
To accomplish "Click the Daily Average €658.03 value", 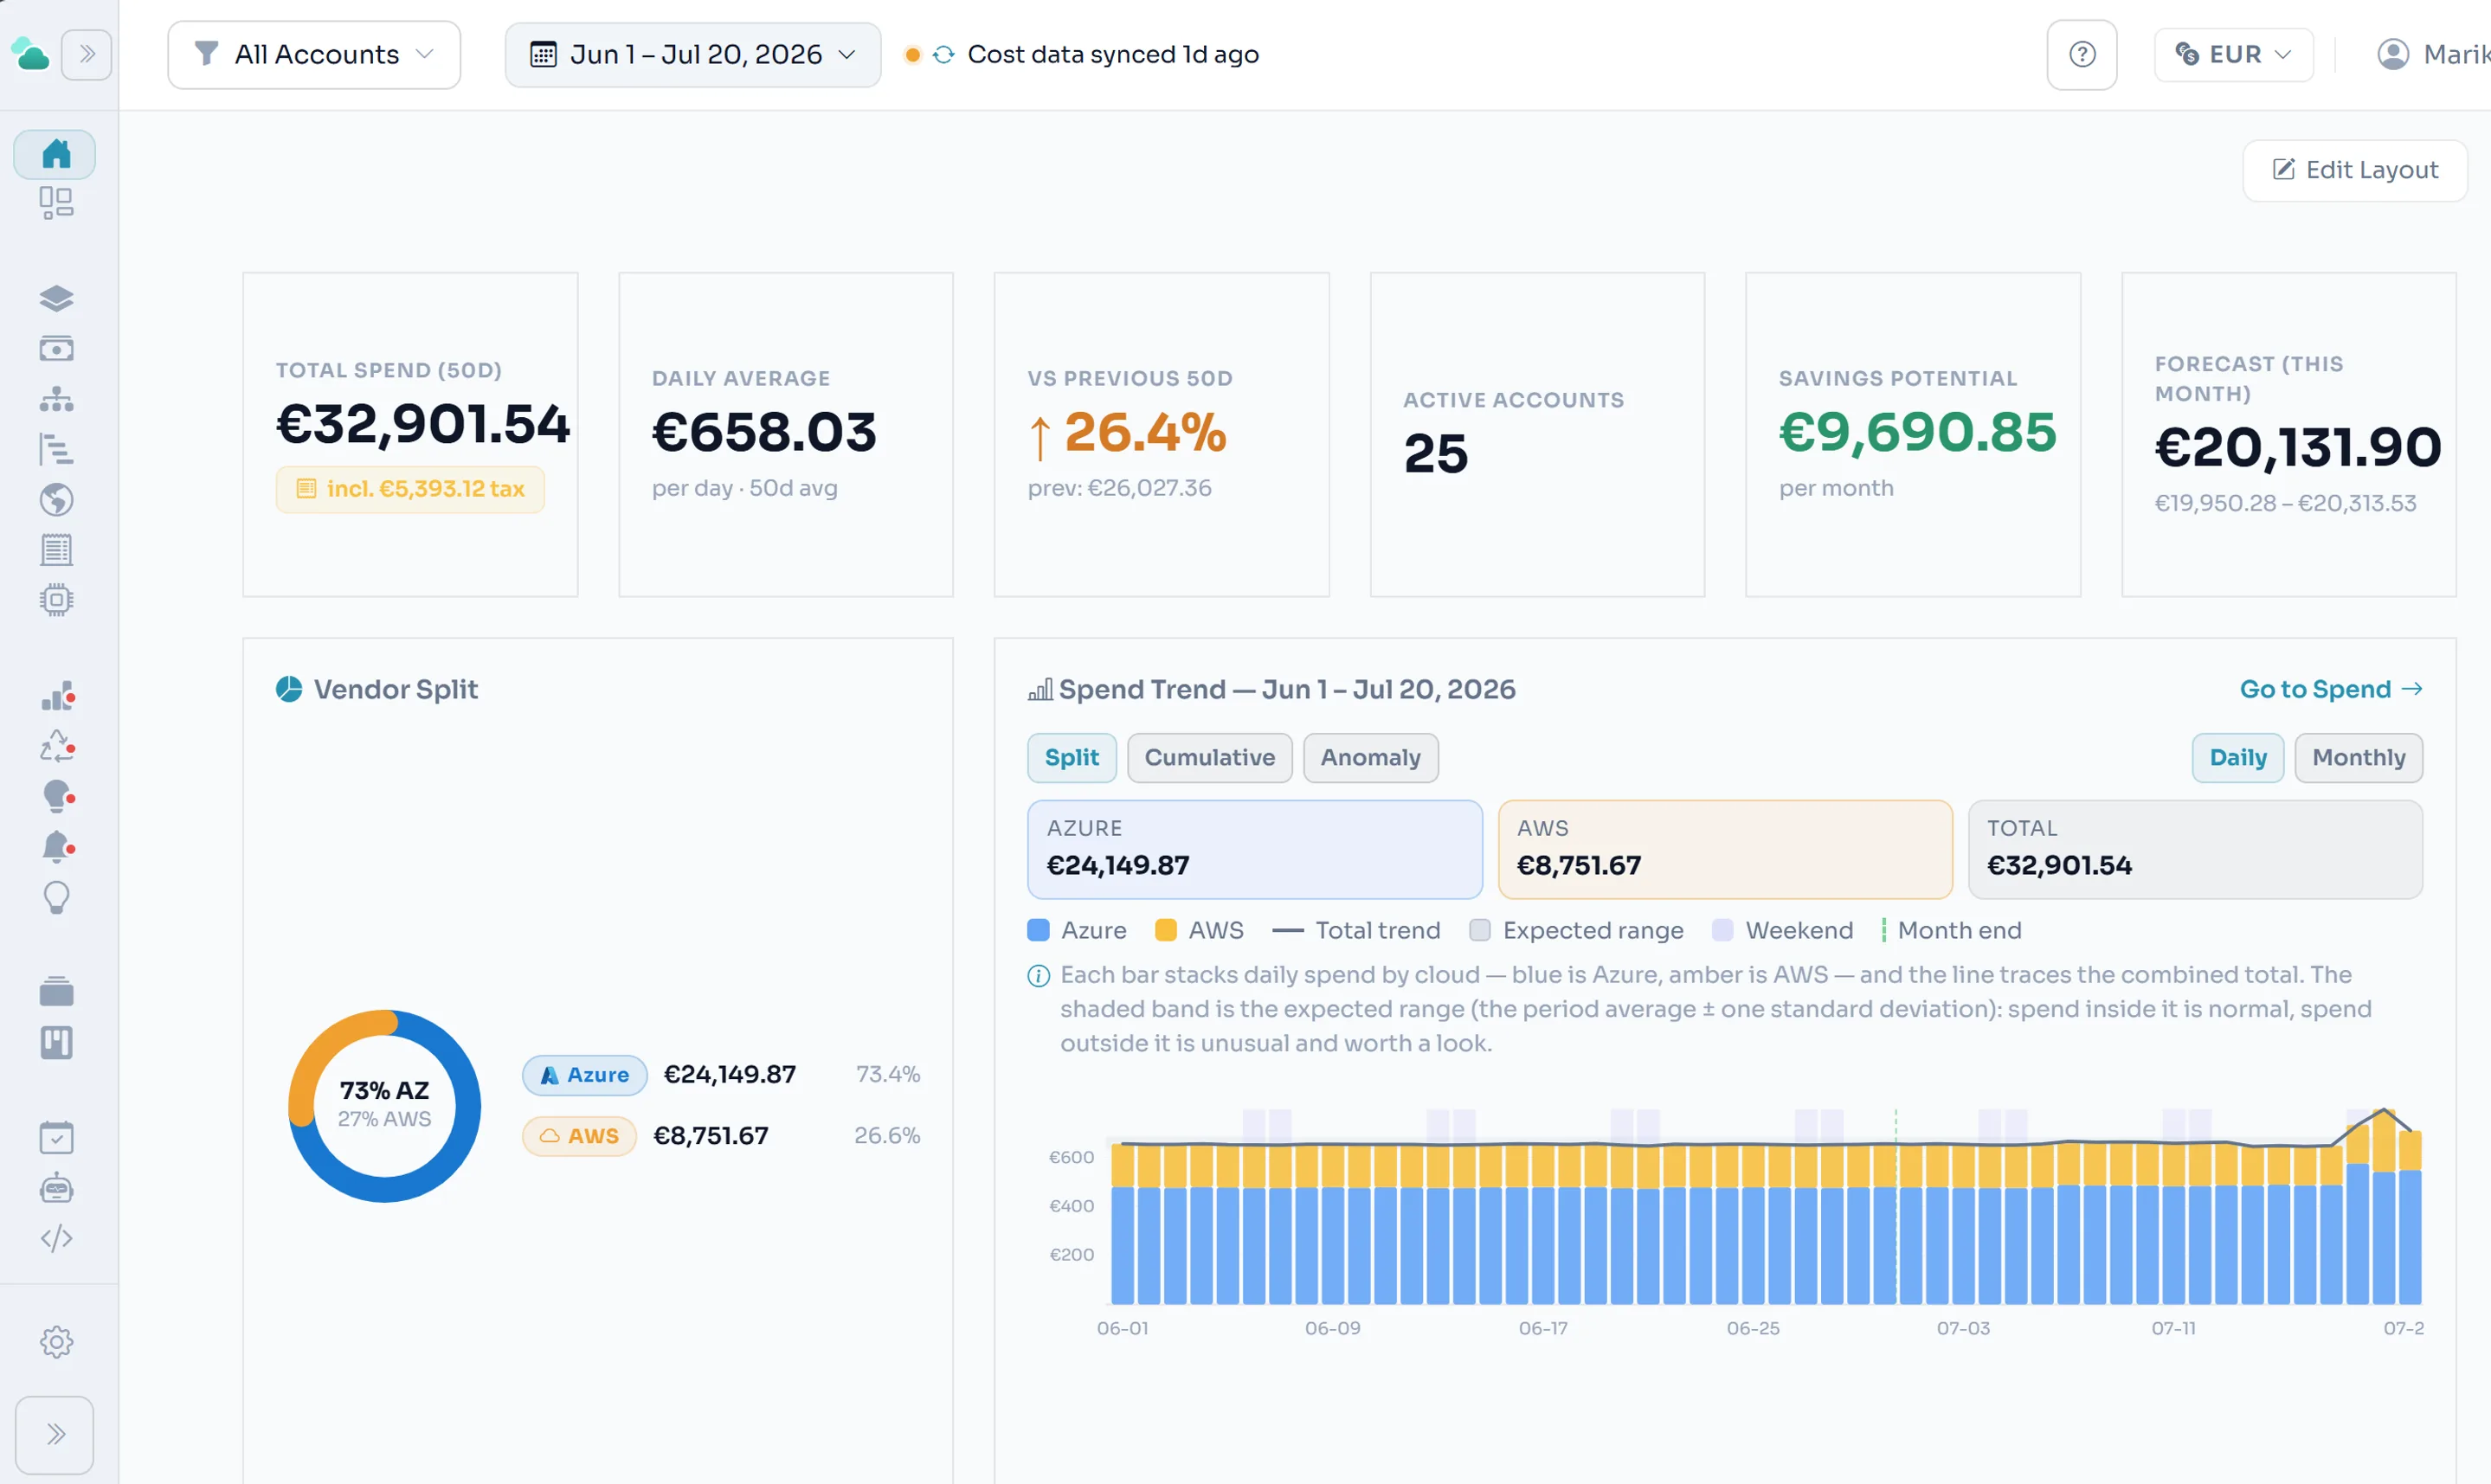I will pos(764,432).
